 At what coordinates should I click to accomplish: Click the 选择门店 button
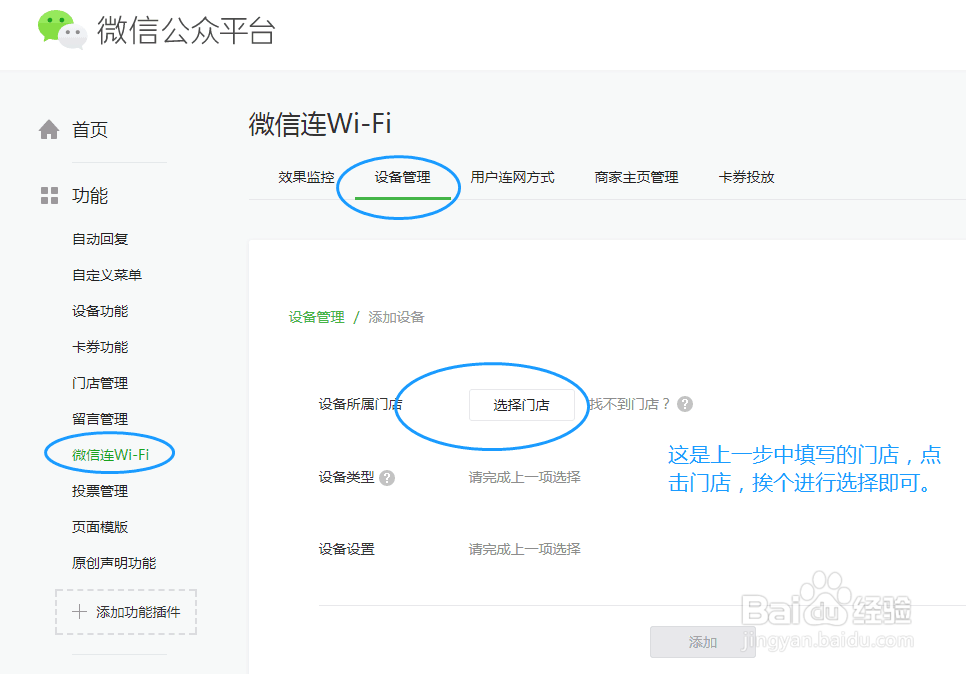tap(521, 405)
